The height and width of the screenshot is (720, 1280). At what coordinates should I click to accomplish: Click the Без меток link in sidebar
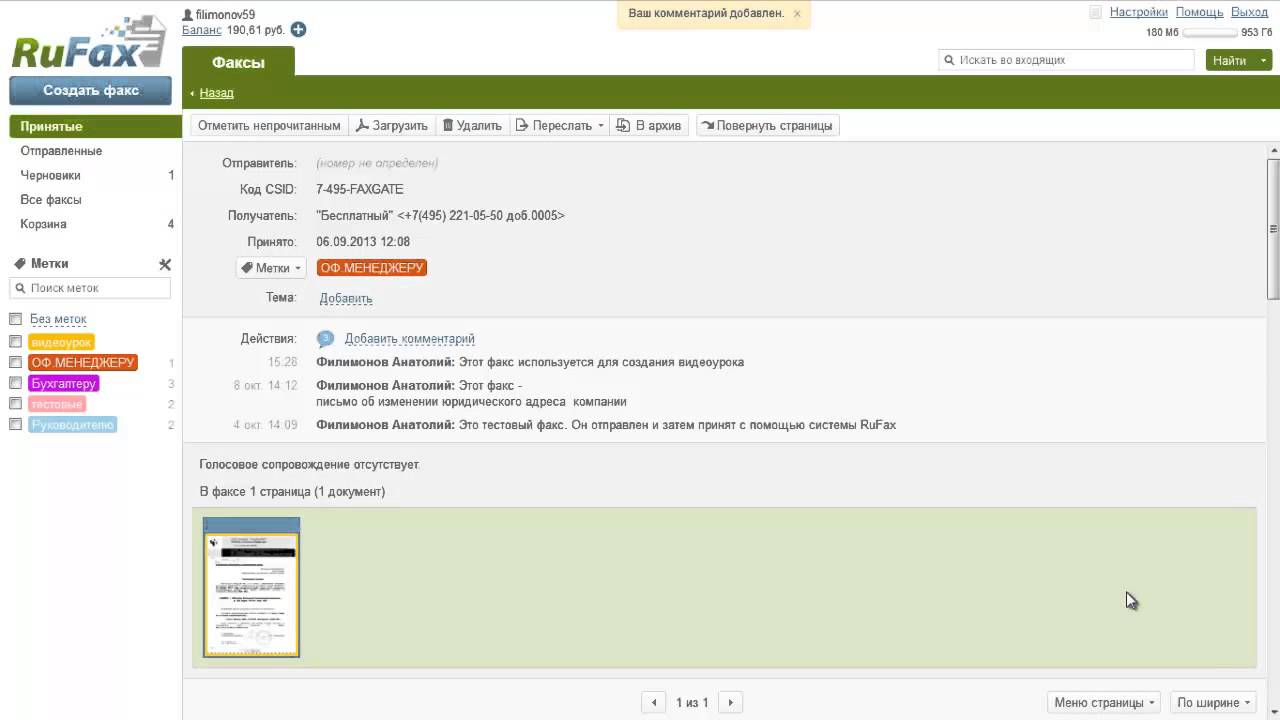pyautogui.click(x=58, y=319)
